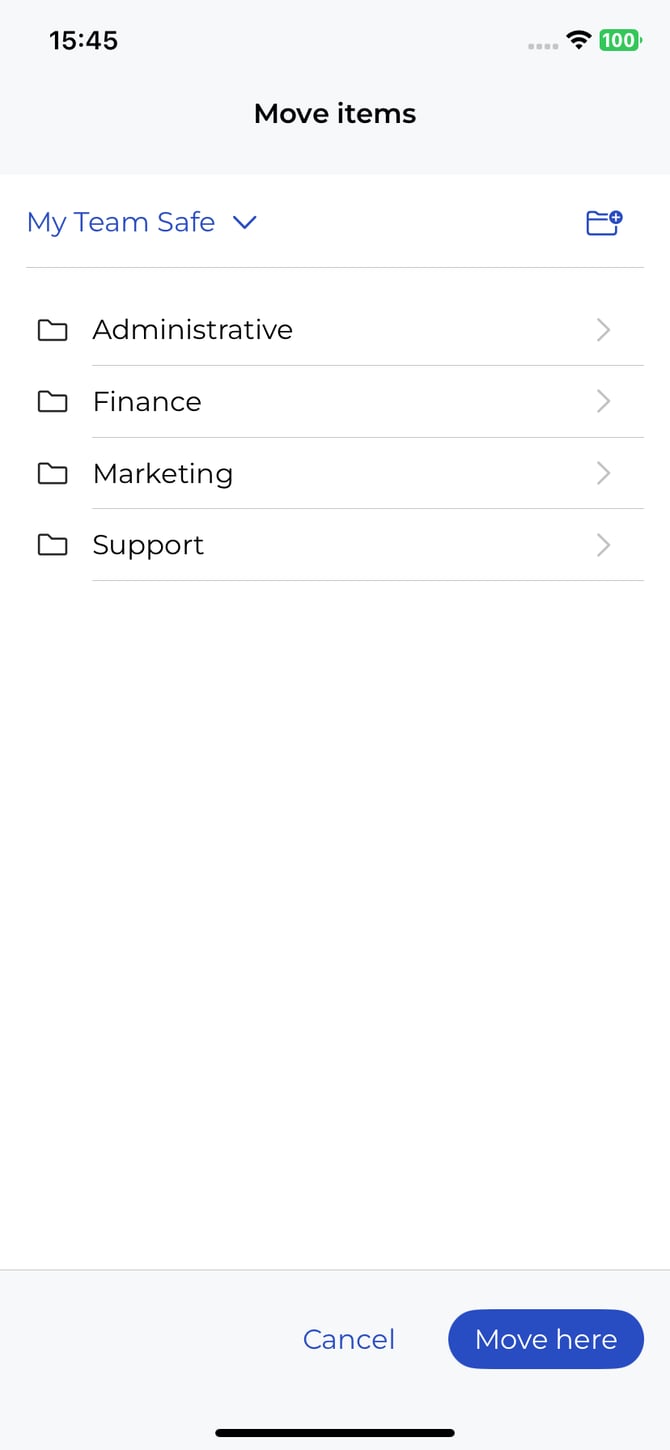This screenshot has width=670, height=1450.
Task: Click the Finance folder icon
Action: tap(52, 402)
